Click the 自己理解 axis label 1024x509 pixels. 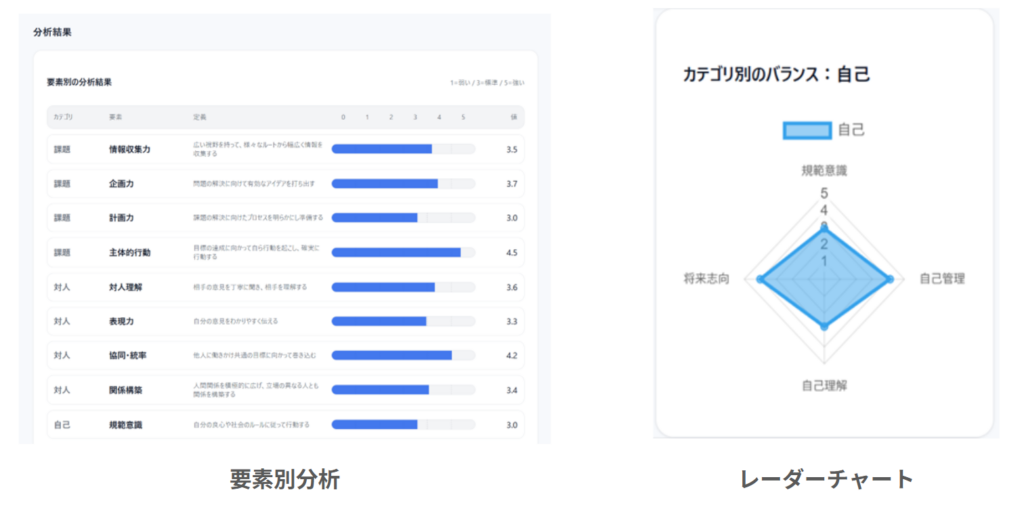coord(825,384)
